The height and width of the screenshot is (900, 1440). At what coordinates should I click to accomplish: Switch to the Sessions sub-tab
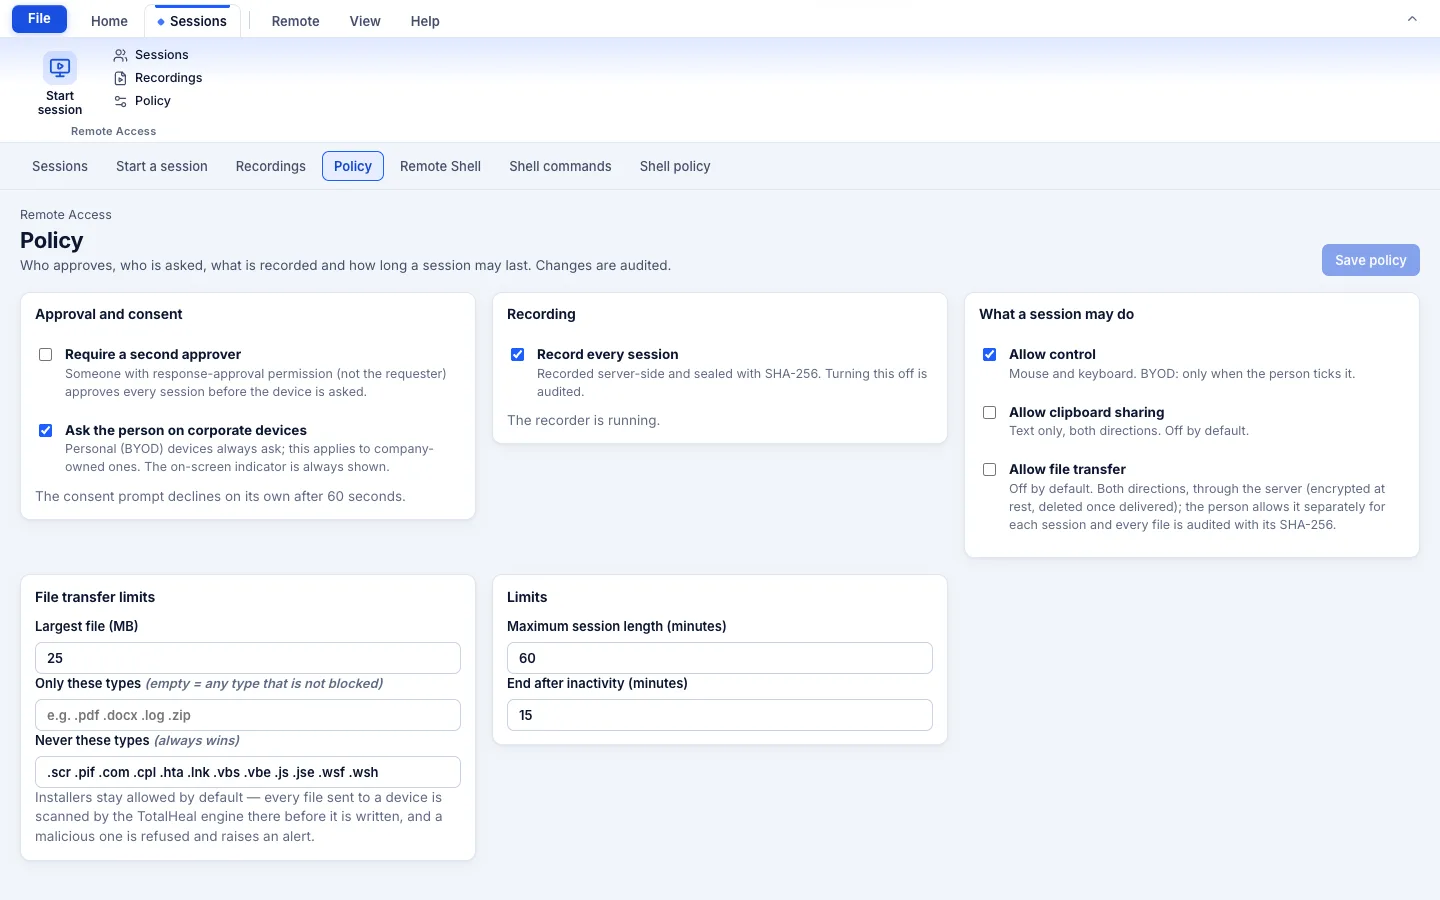coord(60,166)
